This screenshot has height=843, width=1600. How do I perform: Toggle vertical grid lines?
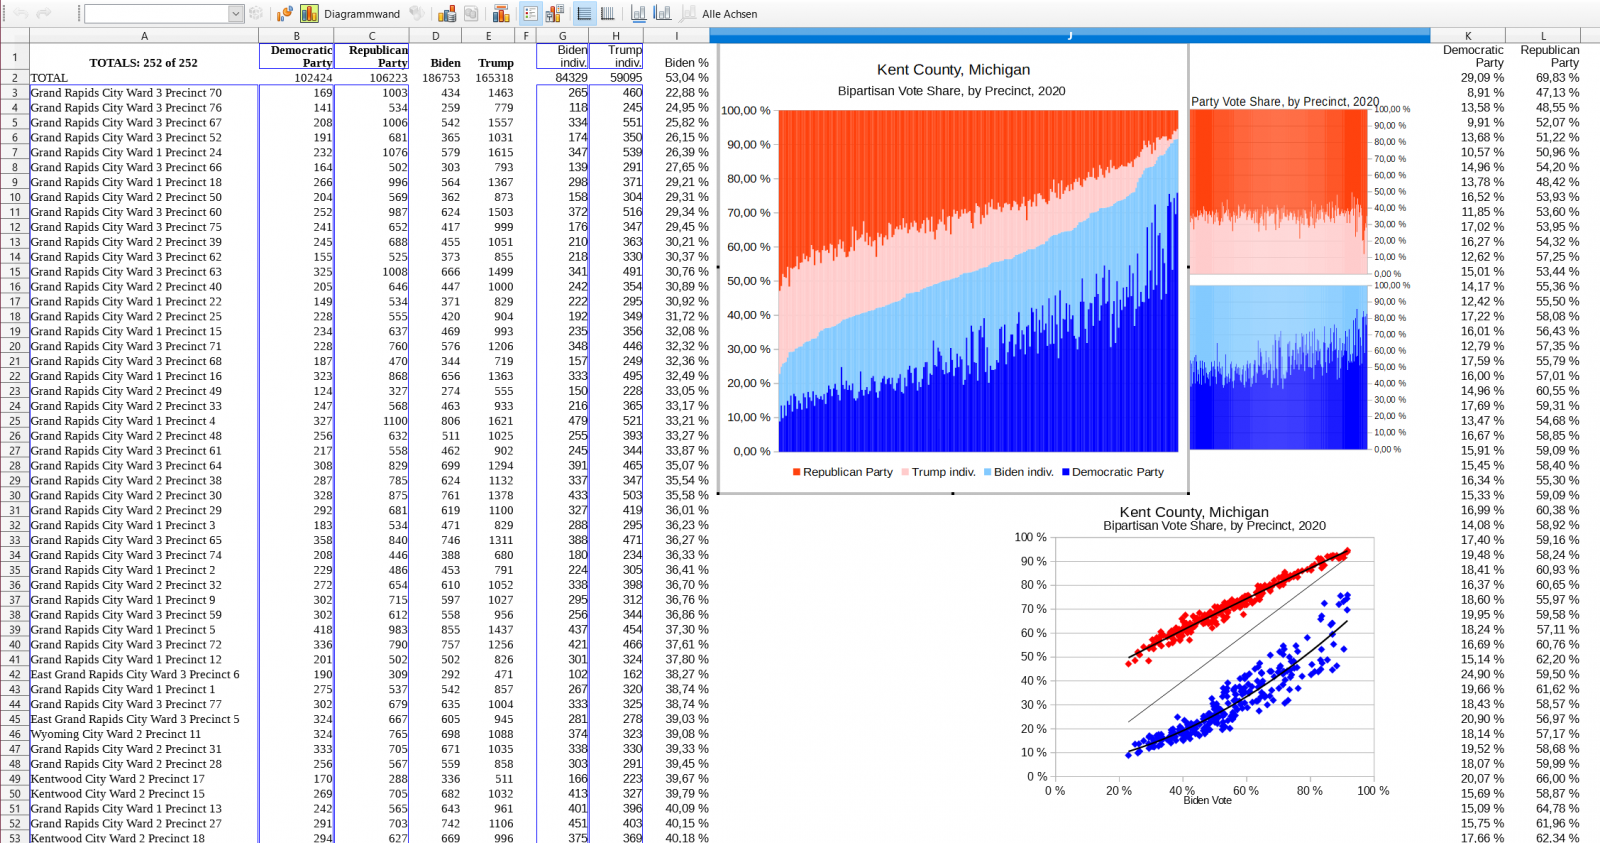coord(607,14)
